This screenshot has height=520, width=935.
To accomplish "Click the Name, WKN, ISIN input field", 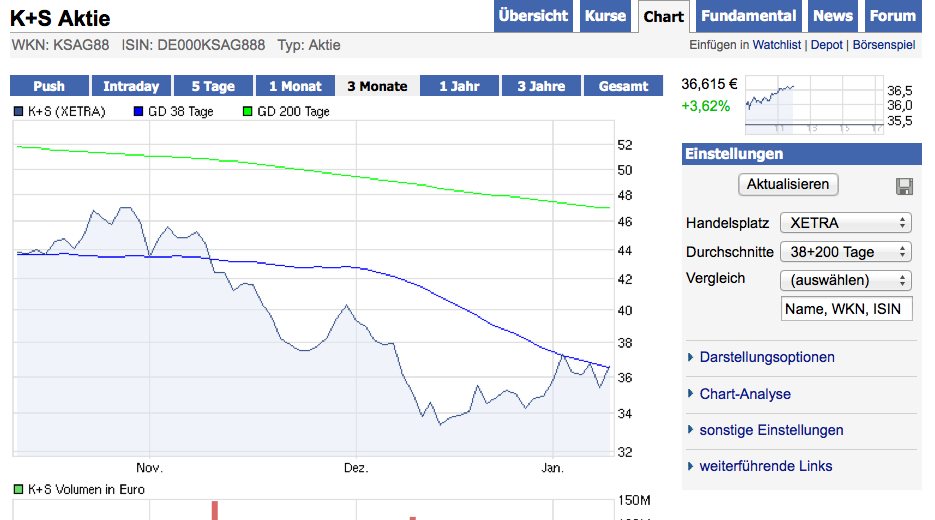I will [846, 309].
